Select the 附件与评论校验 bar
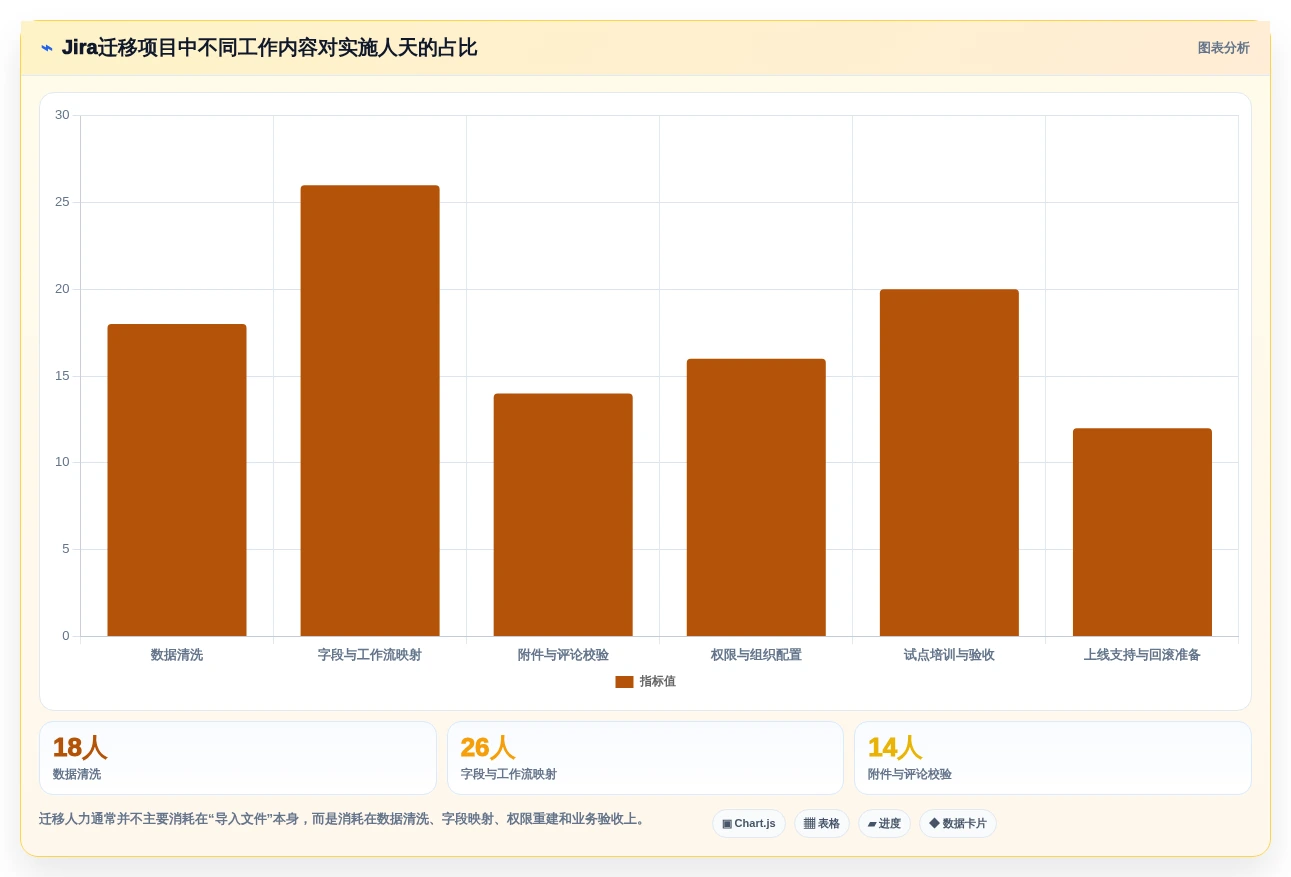Image resolution: width=1291 pixels, height=877 pixels. [x=563, y=515]
